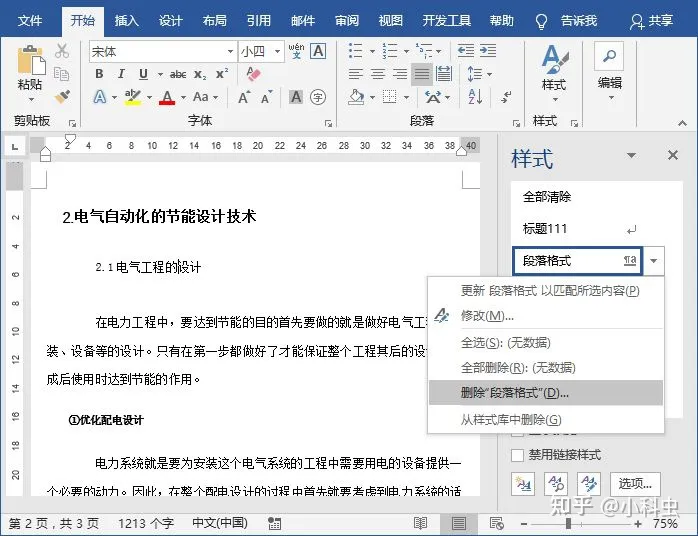
Task: Toggle Bold formatting
Action: coord(99,74)
